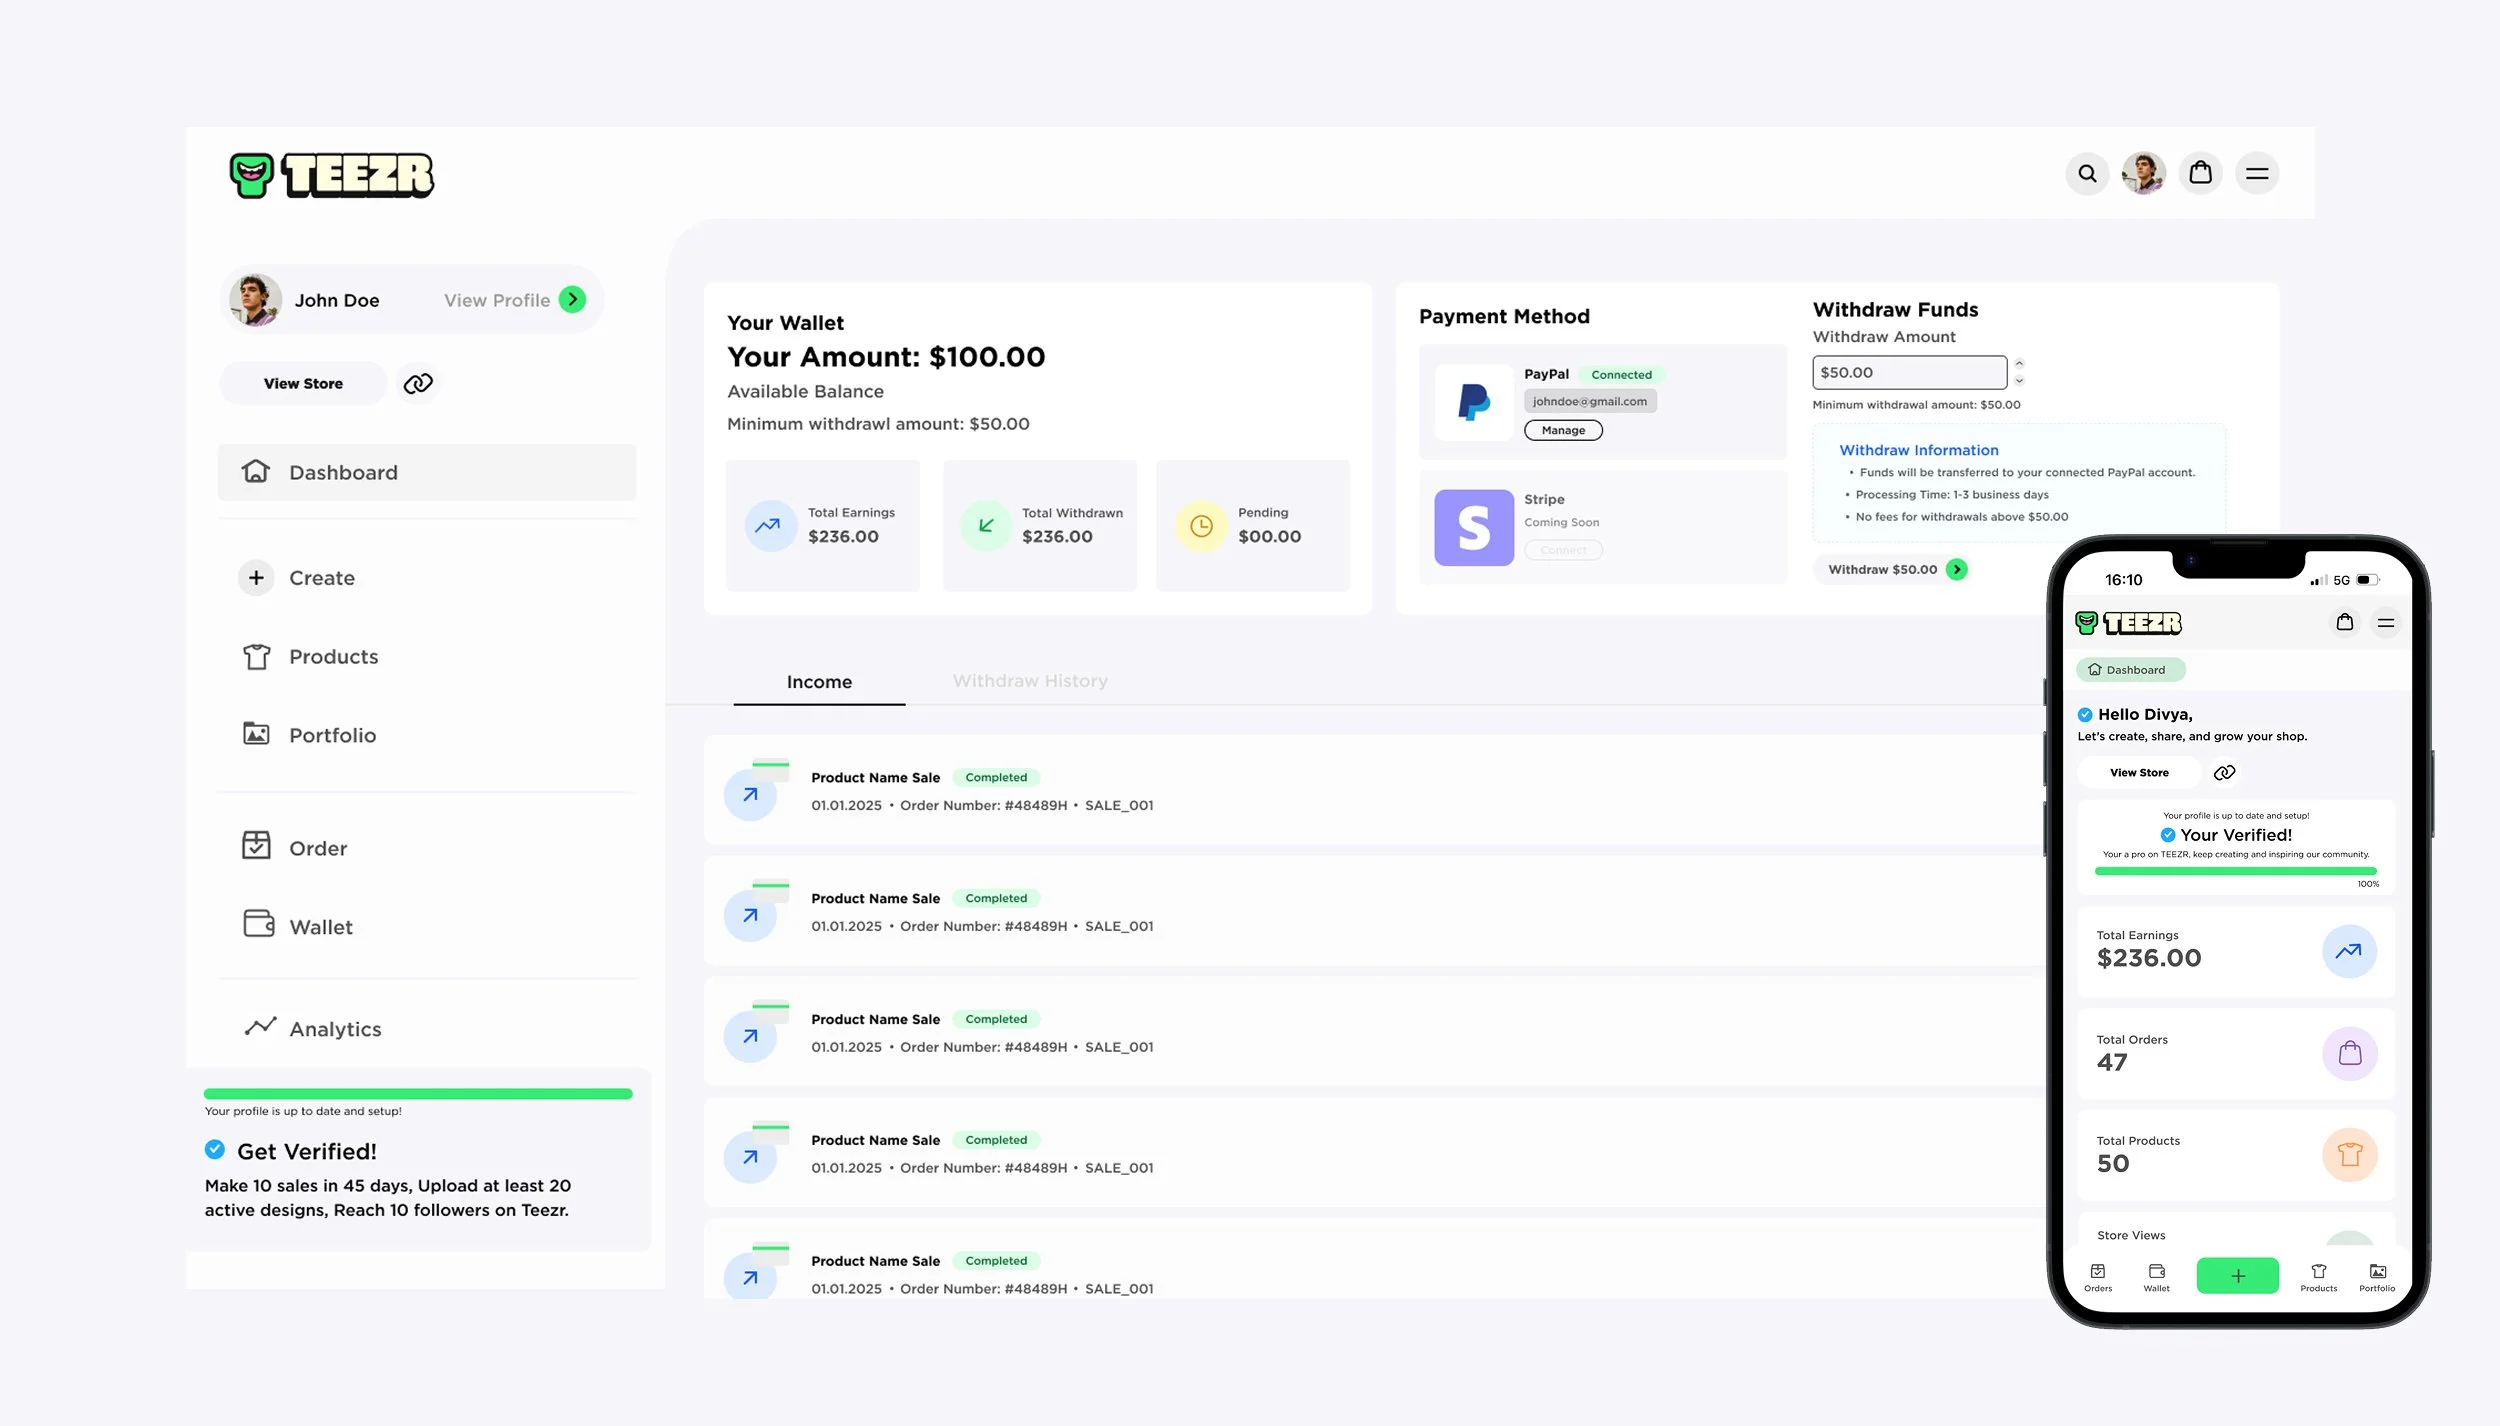Click the View Store button in sidebar
This screenshot has height=1426, width=2500.
click(303, 384)
